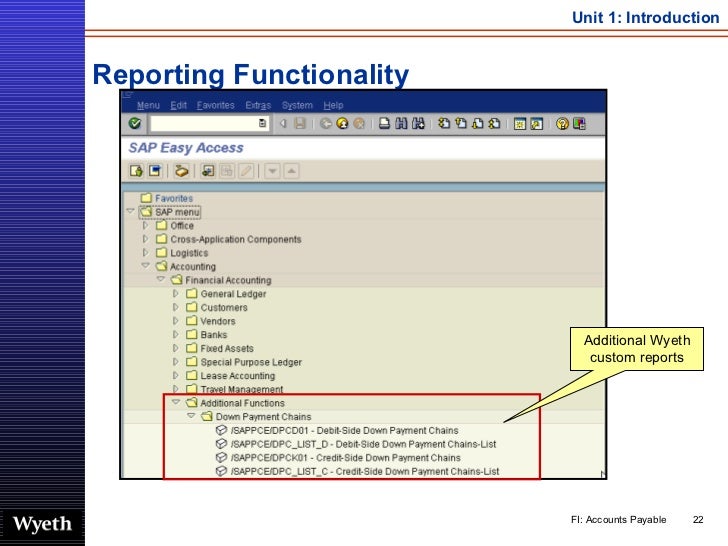Open the Edit menu
Image resolution: width=728 pixels, height=546 pixels.
178,105
